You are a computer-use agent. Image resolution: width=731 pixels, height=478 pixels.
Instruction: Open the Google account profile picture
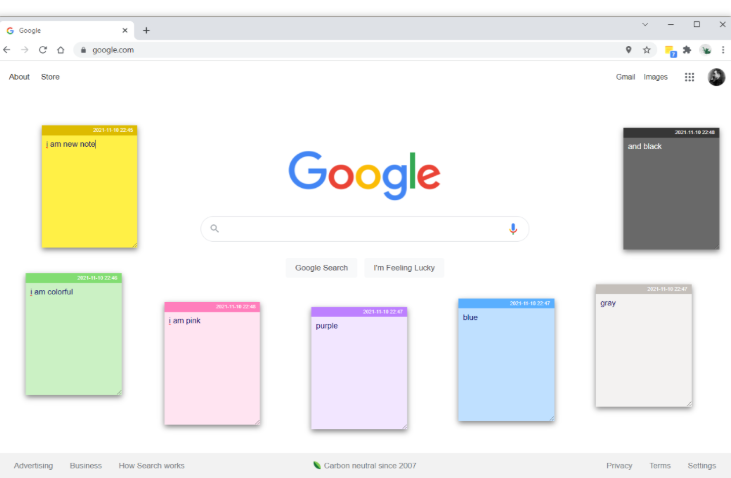pyautogui.click(x=717, y=77)
